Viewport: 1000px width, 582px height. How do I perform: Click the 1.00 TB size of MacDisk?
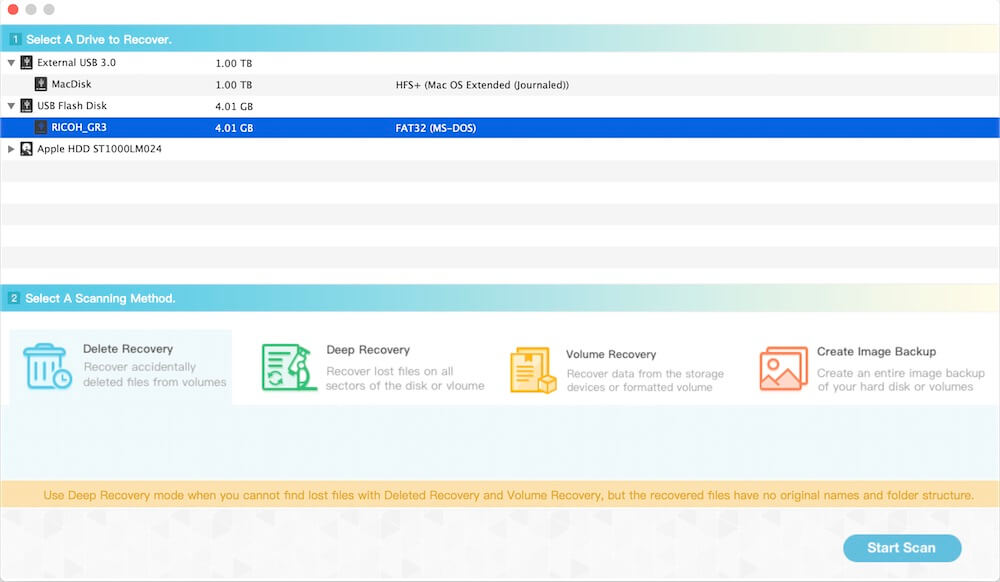click(233, 85)
